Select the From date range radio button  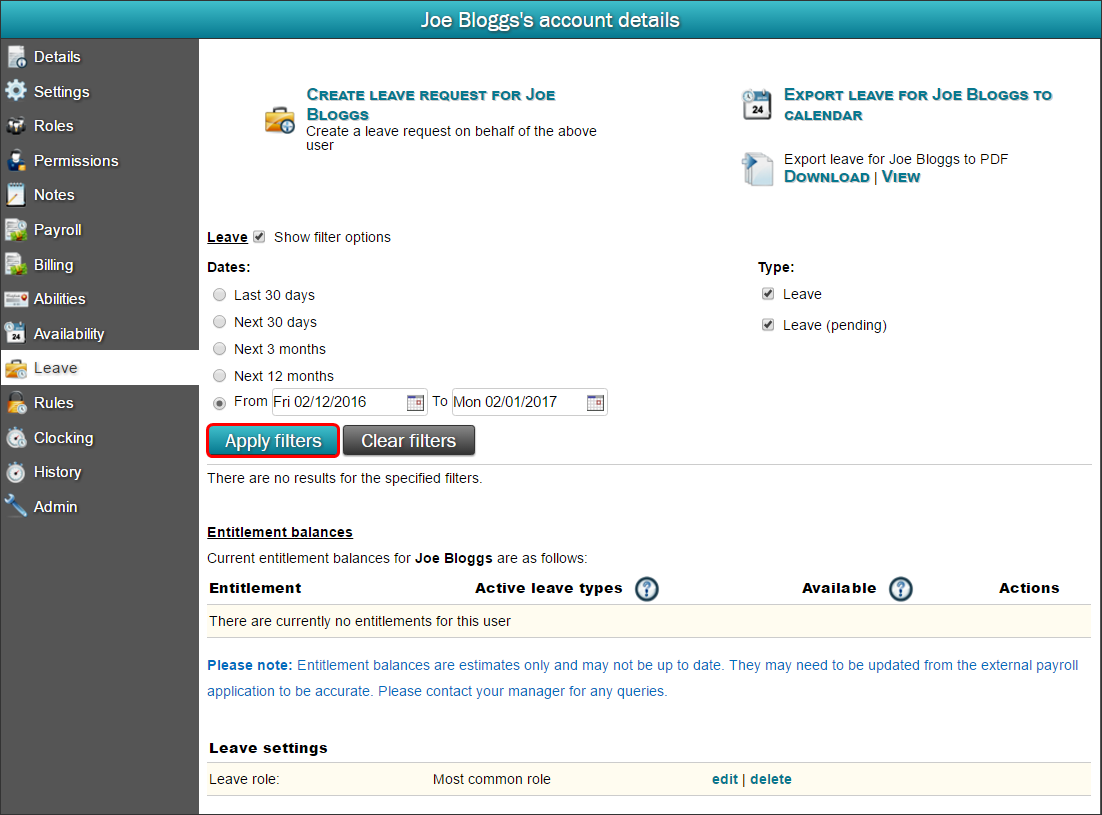[219, 403]
